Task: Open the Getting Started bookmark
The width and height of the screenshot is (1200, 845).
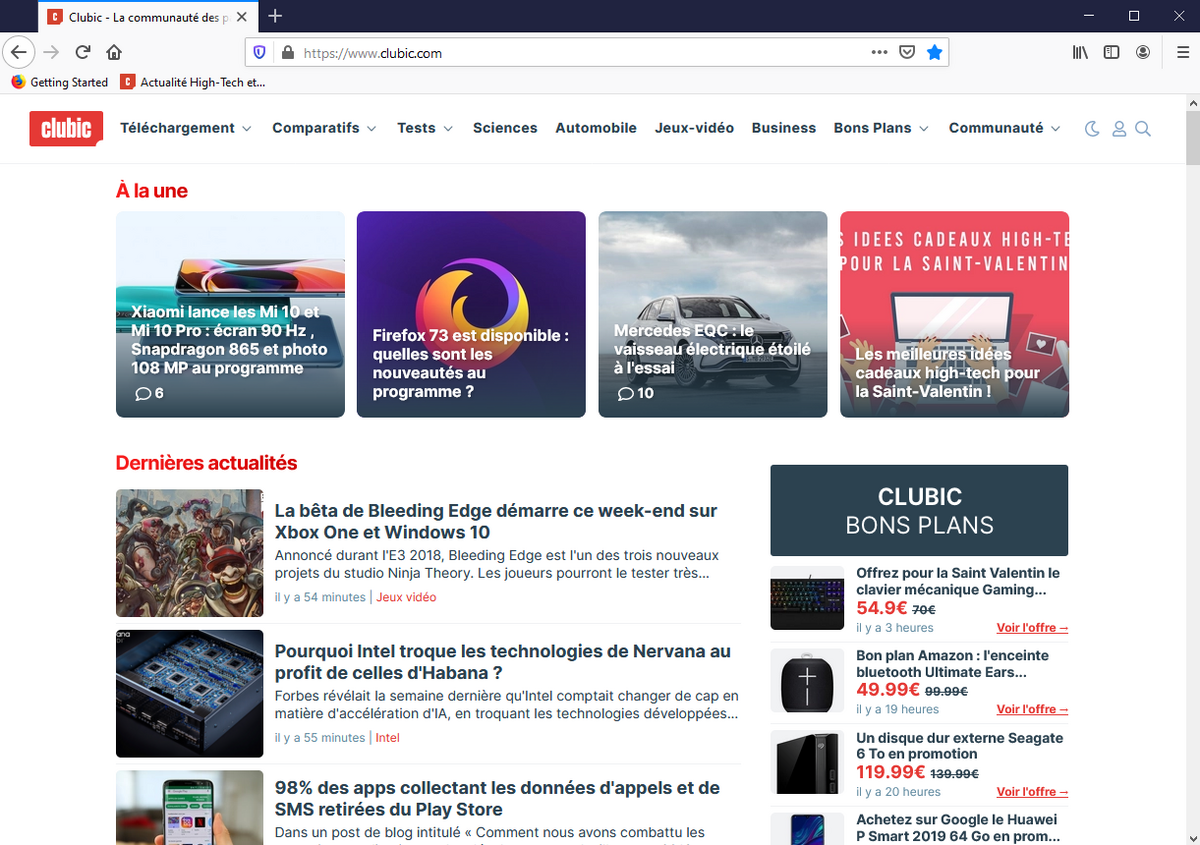Action: pos(60,82)
